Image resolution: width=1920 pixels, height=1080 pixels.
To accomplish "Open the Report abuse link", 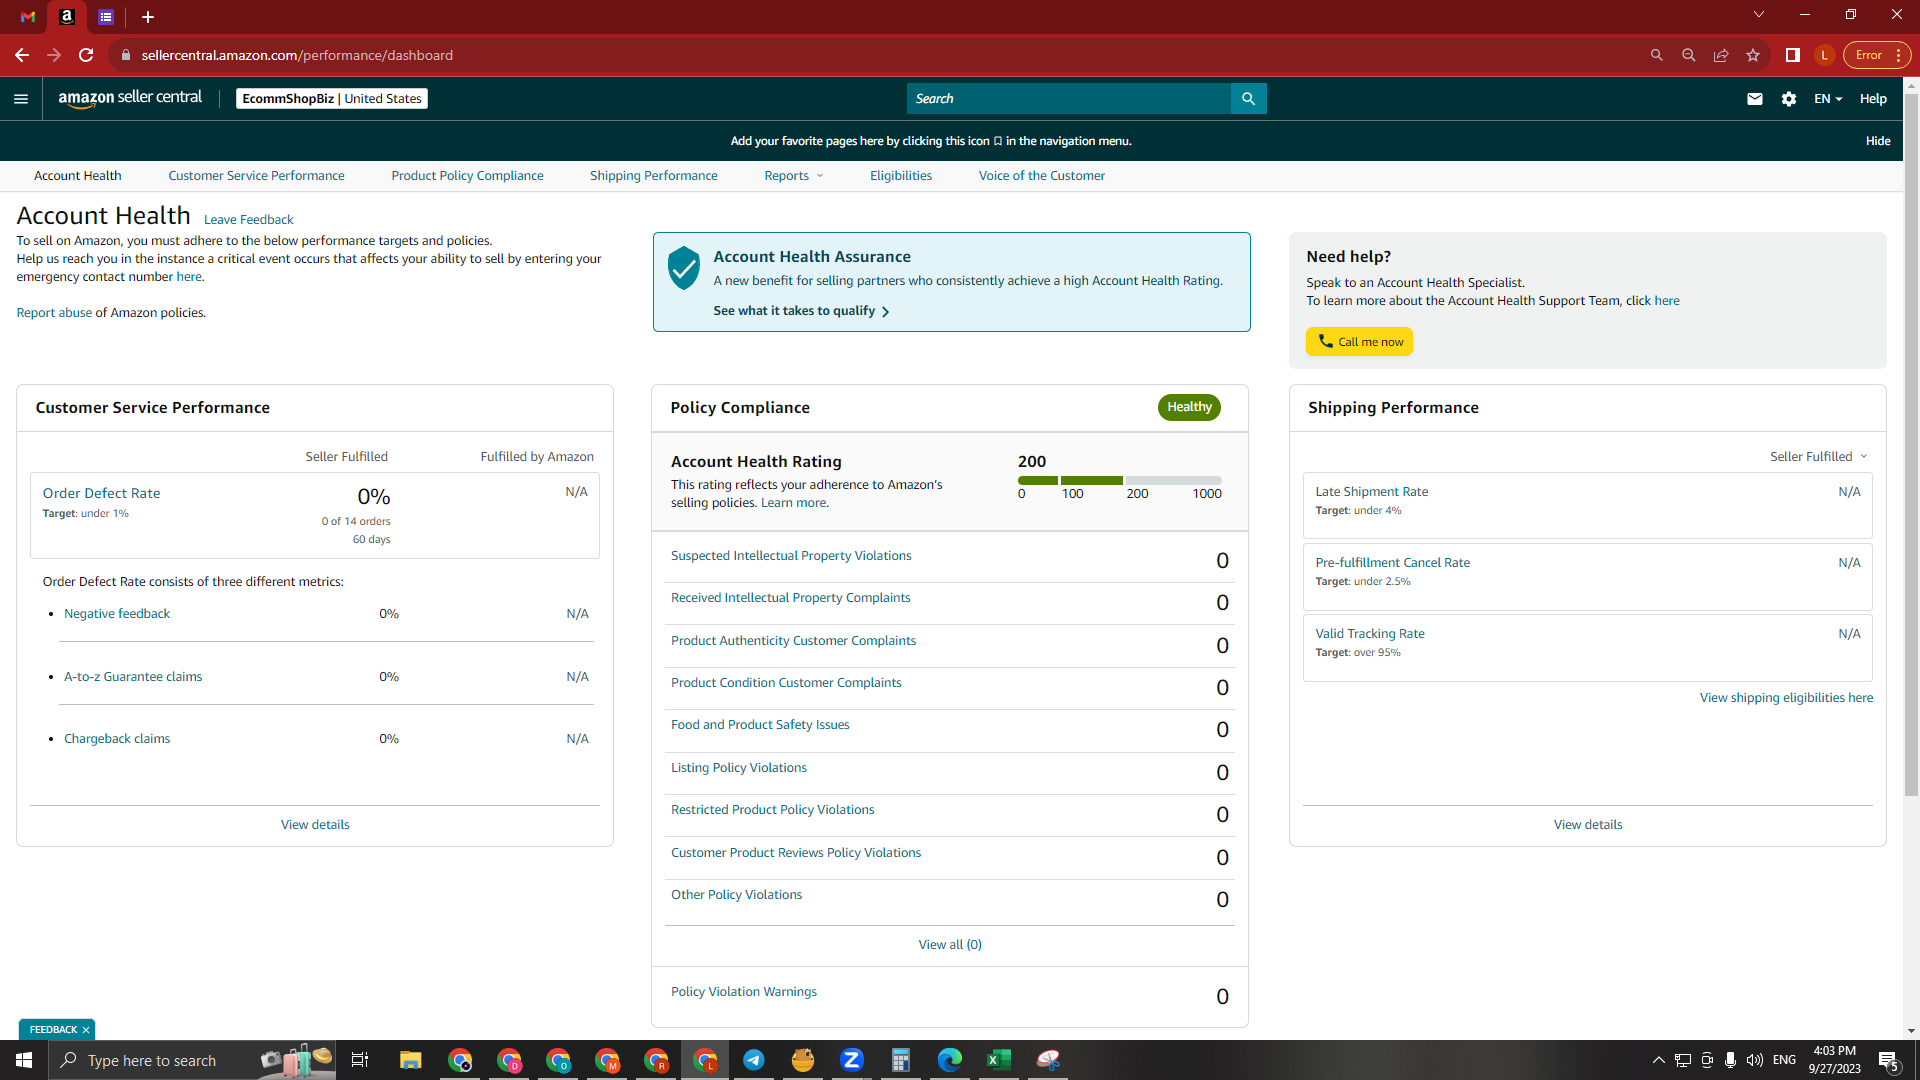I will pyautogui.click(x=54, y=313).
